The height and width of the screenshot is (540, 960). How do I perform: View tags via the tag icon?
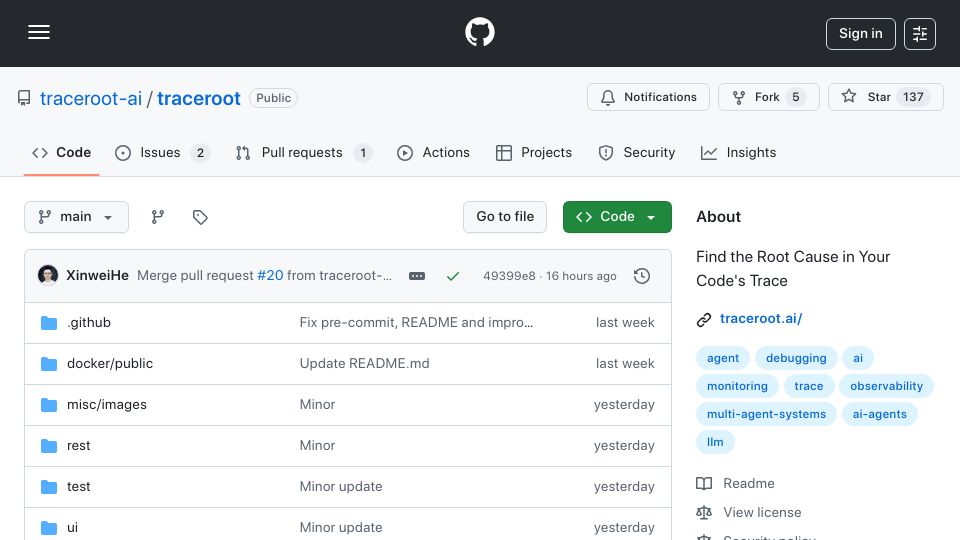[200, 217]
